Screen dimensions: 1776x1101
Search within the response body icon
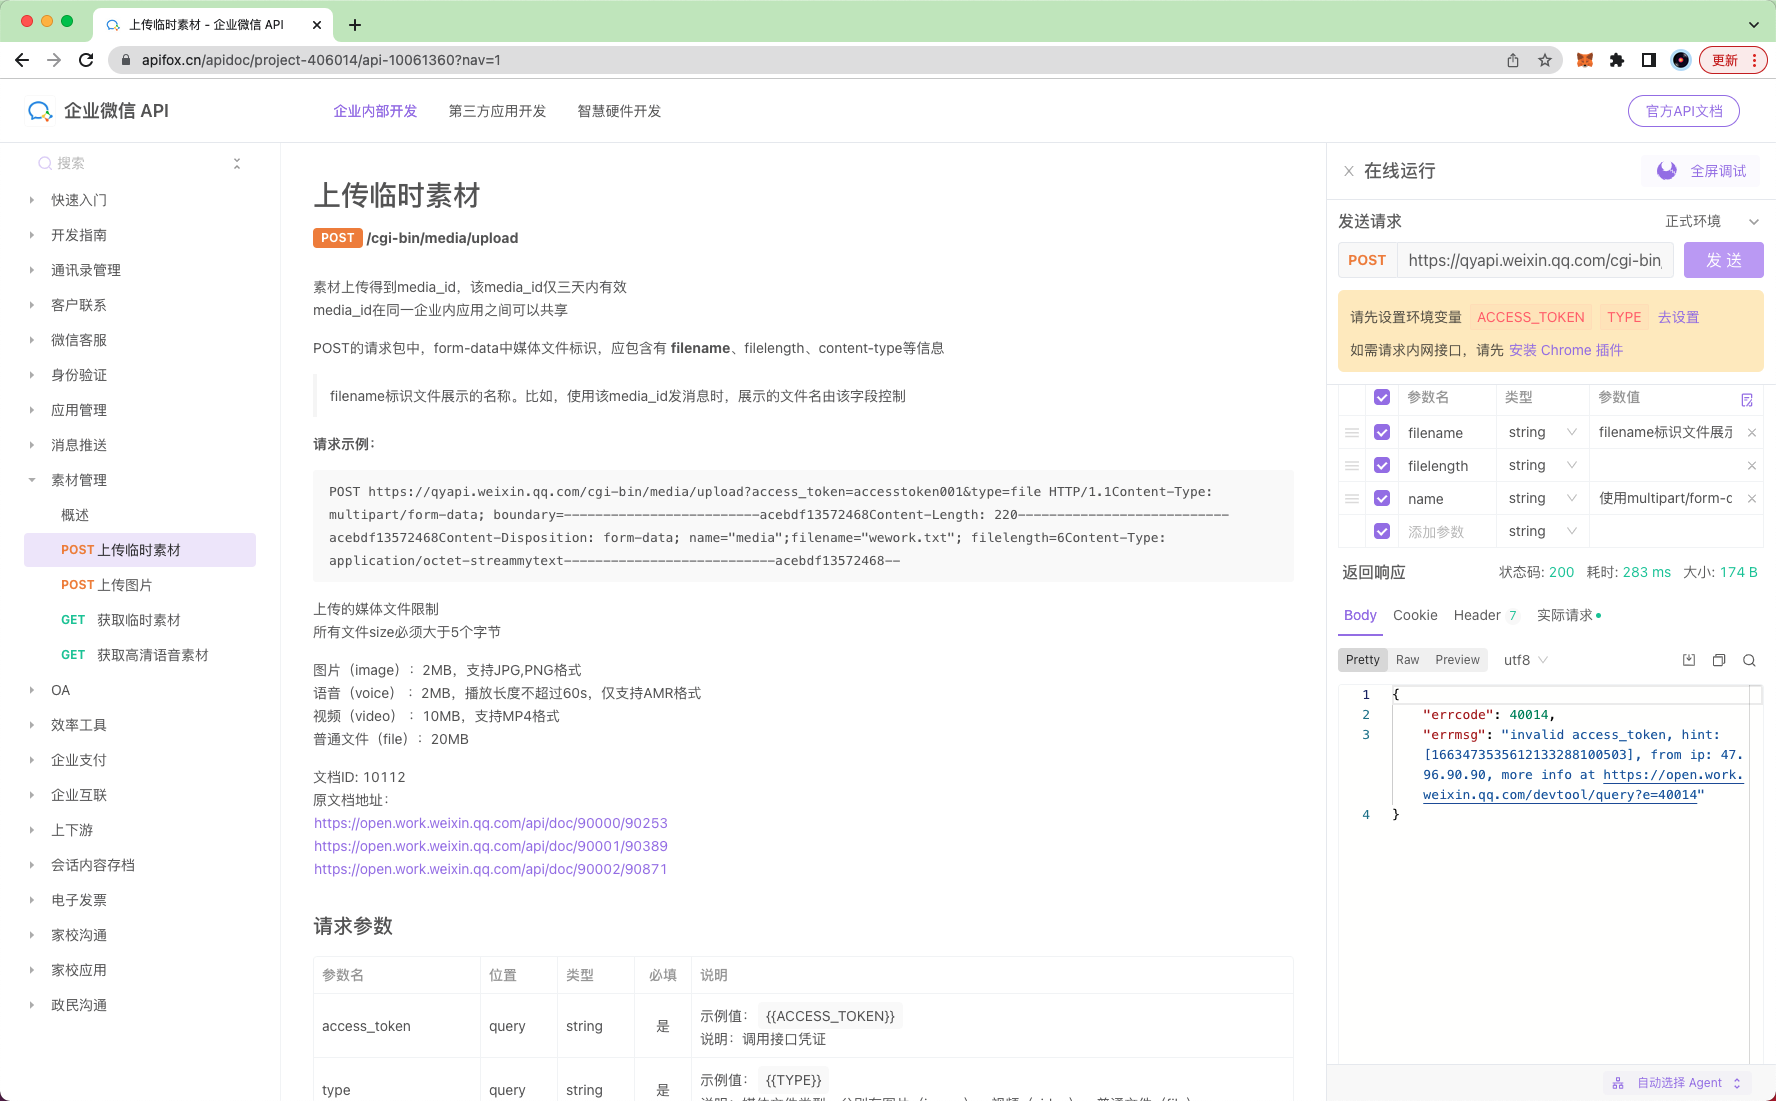coord(1749,660)
